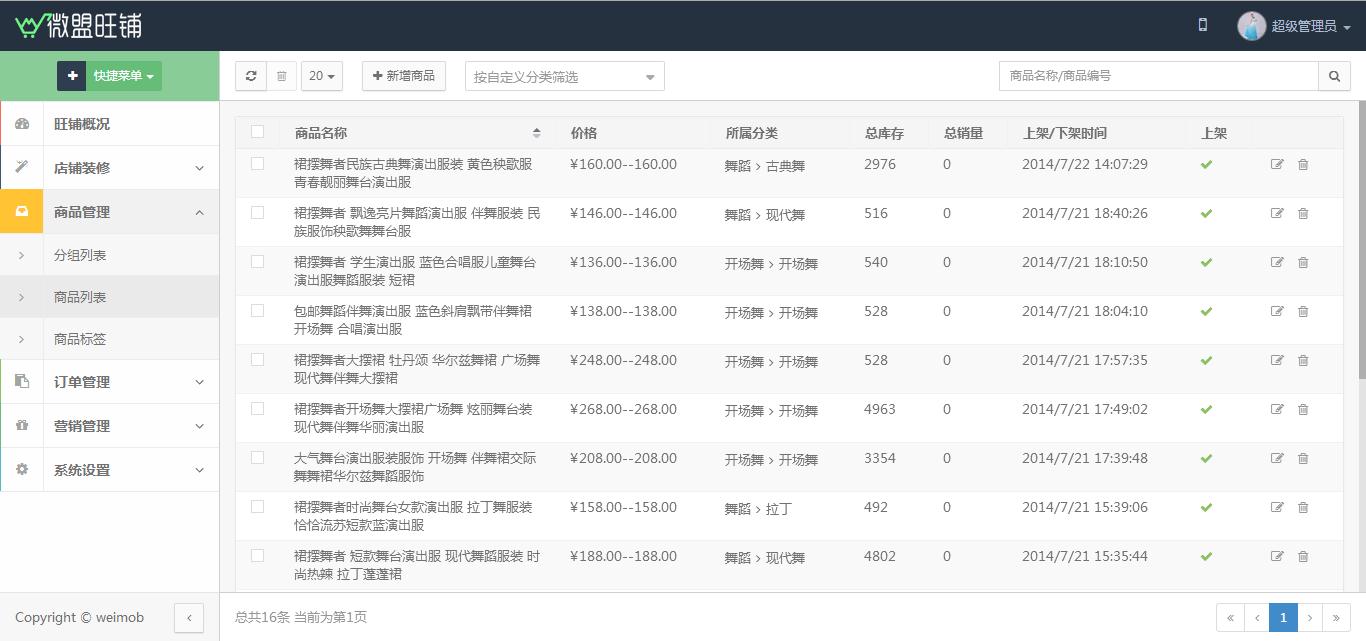Check the box for the ¥136.00 product
This screenshot has width=1366, height=641.
pos(258,262)
